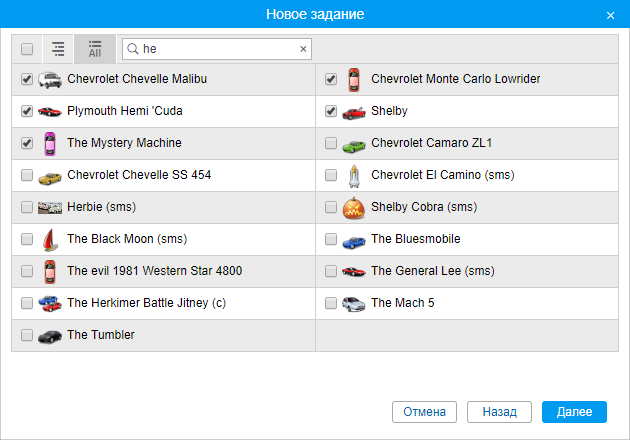Image resolution: width=630 pixels, height=440 pixels.
Task: Clear the search field with the X icon
Action: 303,48
